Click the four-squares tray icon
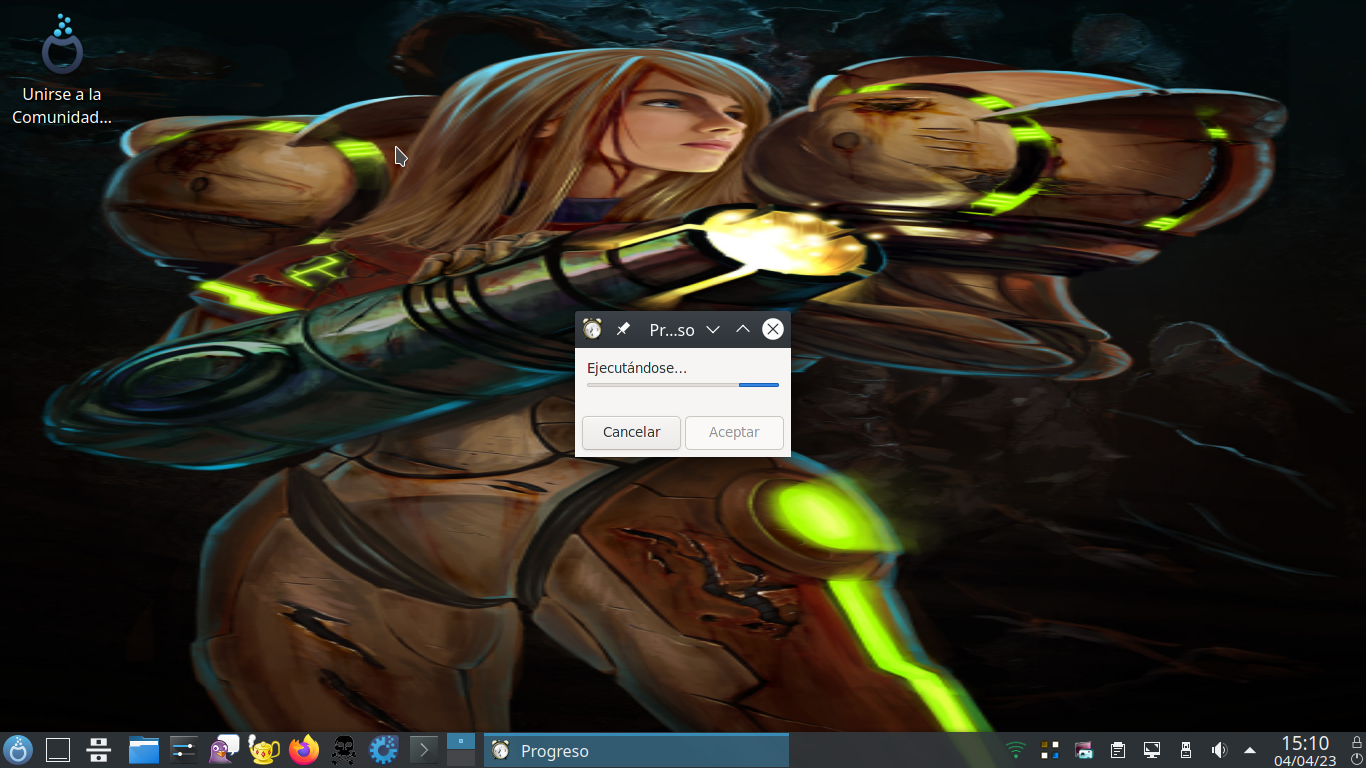This screenshot has width=1366, height=768. [1050, 750]
